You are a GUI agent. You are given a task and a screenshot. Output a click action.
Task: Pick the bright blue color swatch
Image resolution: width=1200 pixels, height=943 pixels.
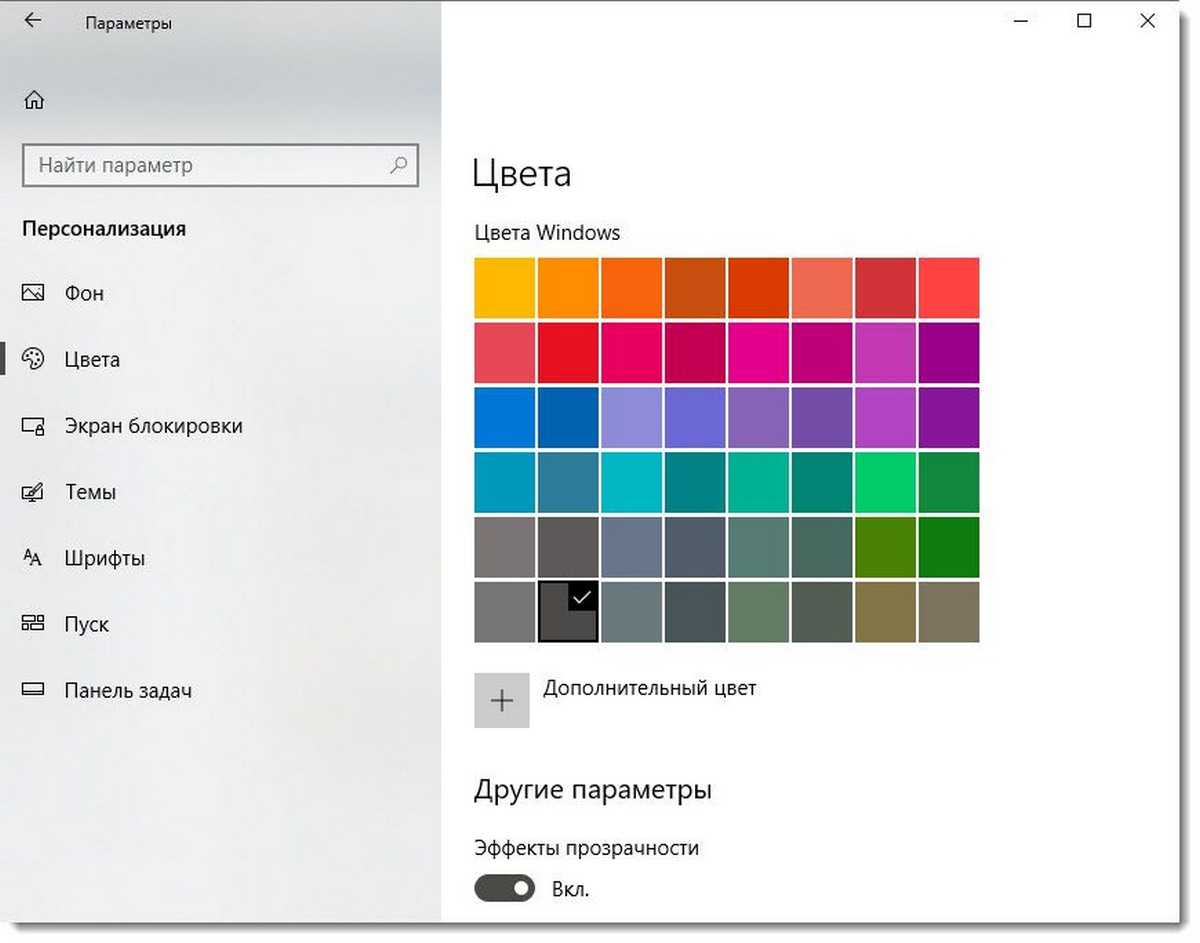pos(504,417)
